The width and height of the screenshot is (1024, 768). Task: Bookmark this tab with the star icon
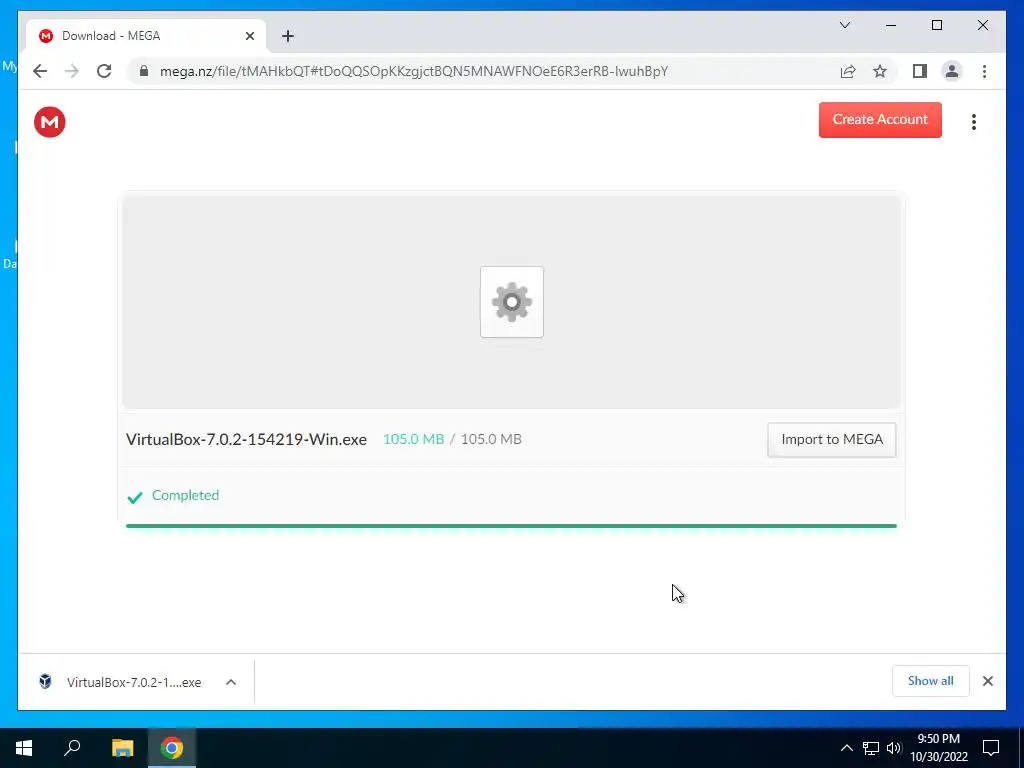(x=880, y=71)
